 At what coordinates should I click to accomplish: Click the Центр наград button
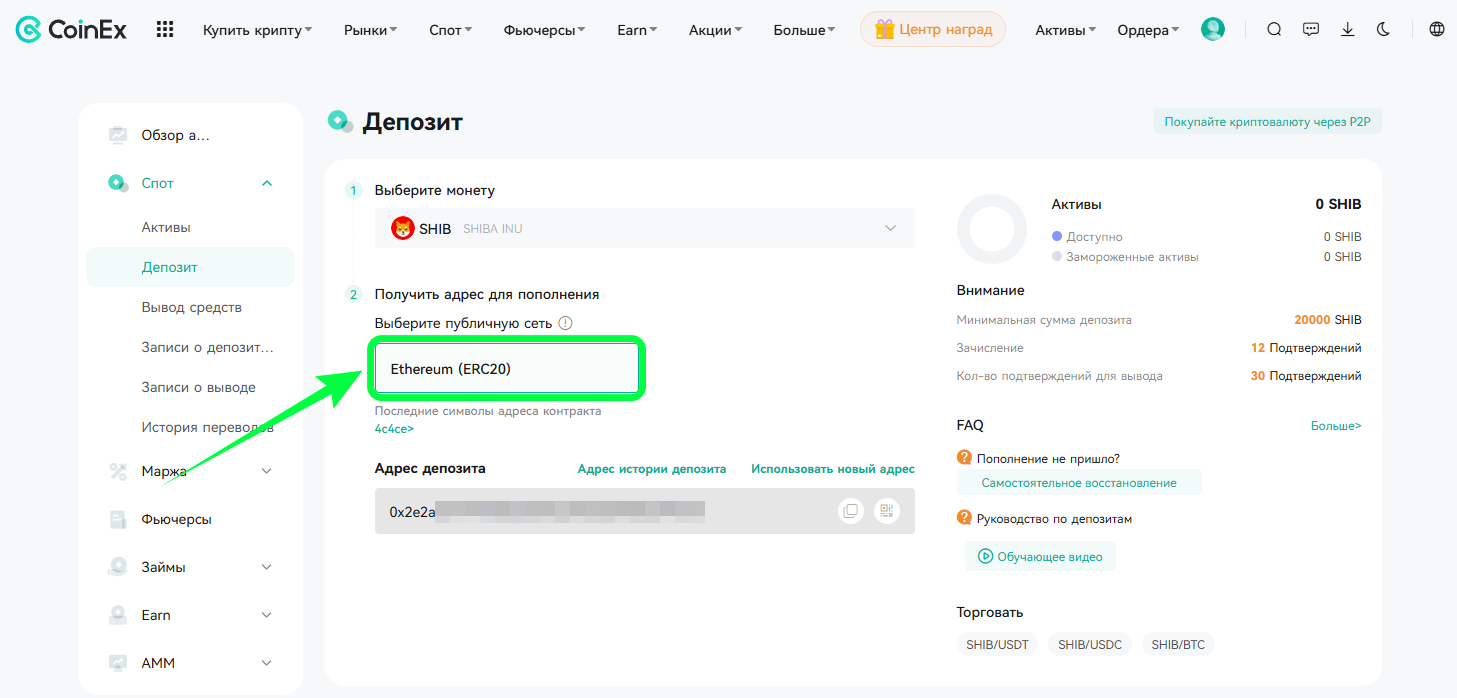click(933, 29)
